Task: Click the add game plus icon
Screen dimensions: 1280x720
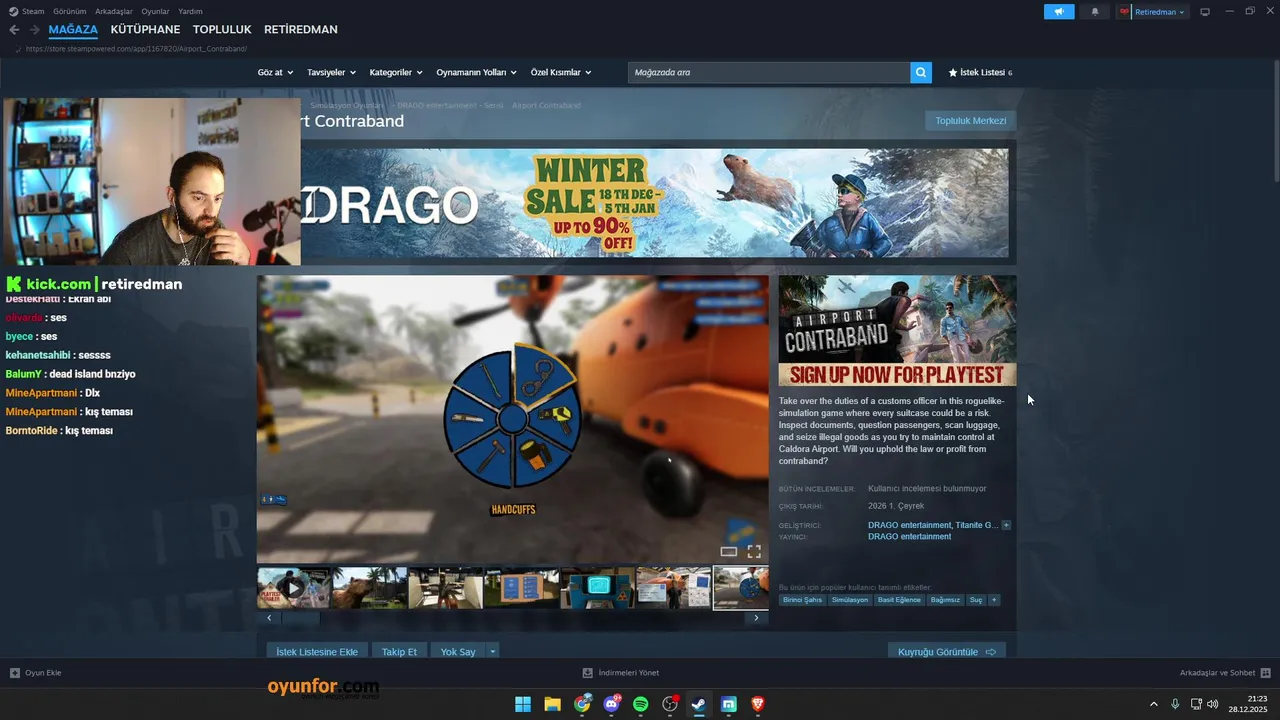Action: click(15, 673)
